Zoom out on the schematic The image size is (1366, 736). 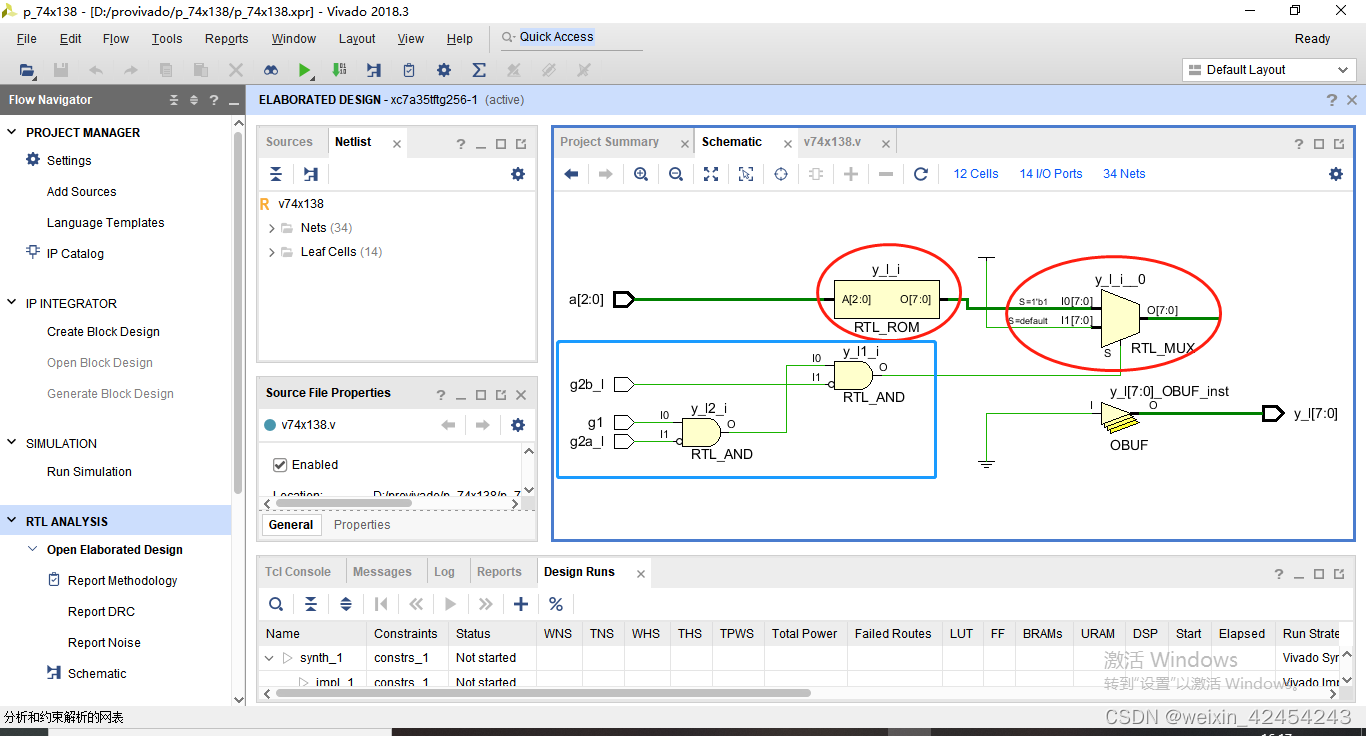pyautogui.click(x=676, y=174)
